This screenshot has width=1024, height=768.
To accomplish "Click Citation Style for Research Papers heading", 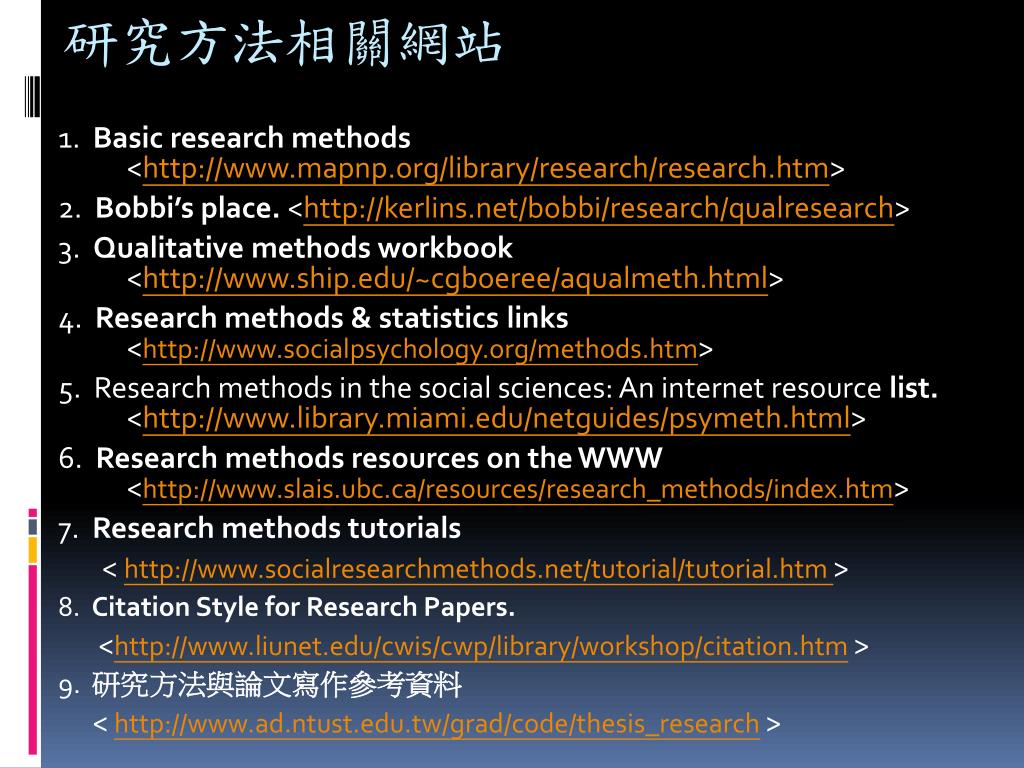I will click(x=303, y=608).
